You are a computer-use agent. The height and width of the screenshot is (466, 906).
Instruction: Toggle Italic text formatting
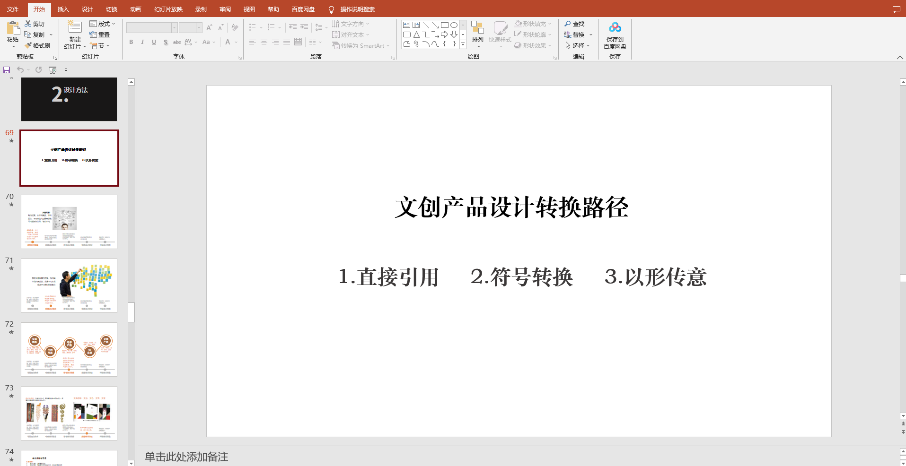143,42
